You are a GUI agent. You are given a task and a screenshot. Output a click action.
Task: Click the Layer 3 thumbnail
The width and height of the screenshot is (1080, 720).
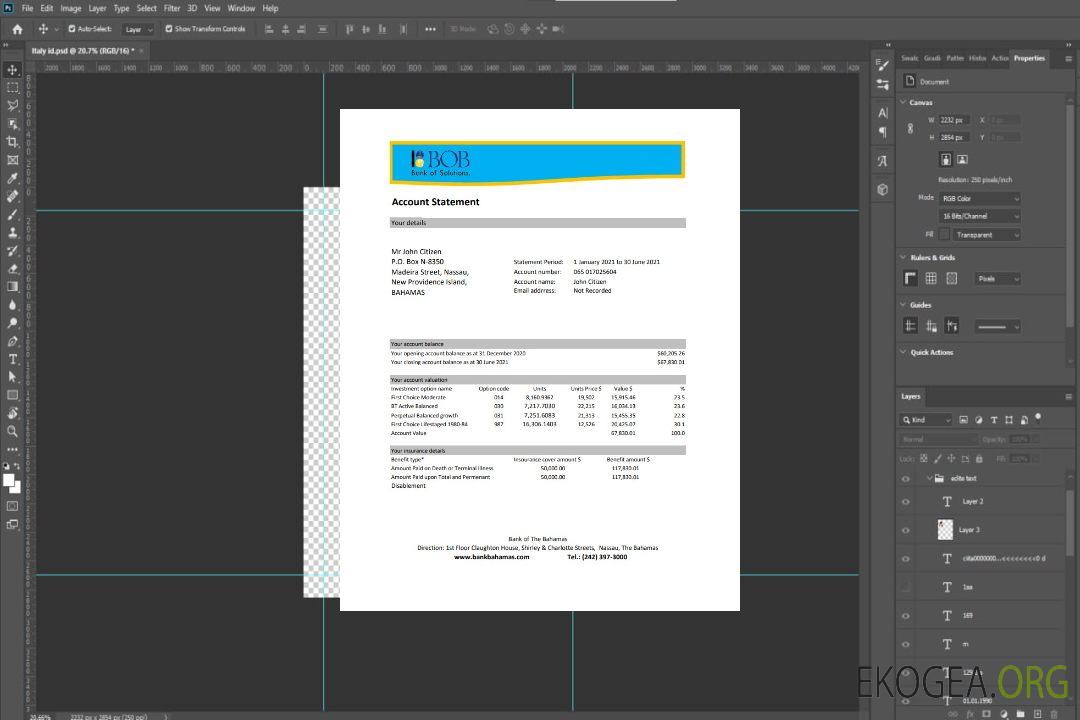pos(945,529)
